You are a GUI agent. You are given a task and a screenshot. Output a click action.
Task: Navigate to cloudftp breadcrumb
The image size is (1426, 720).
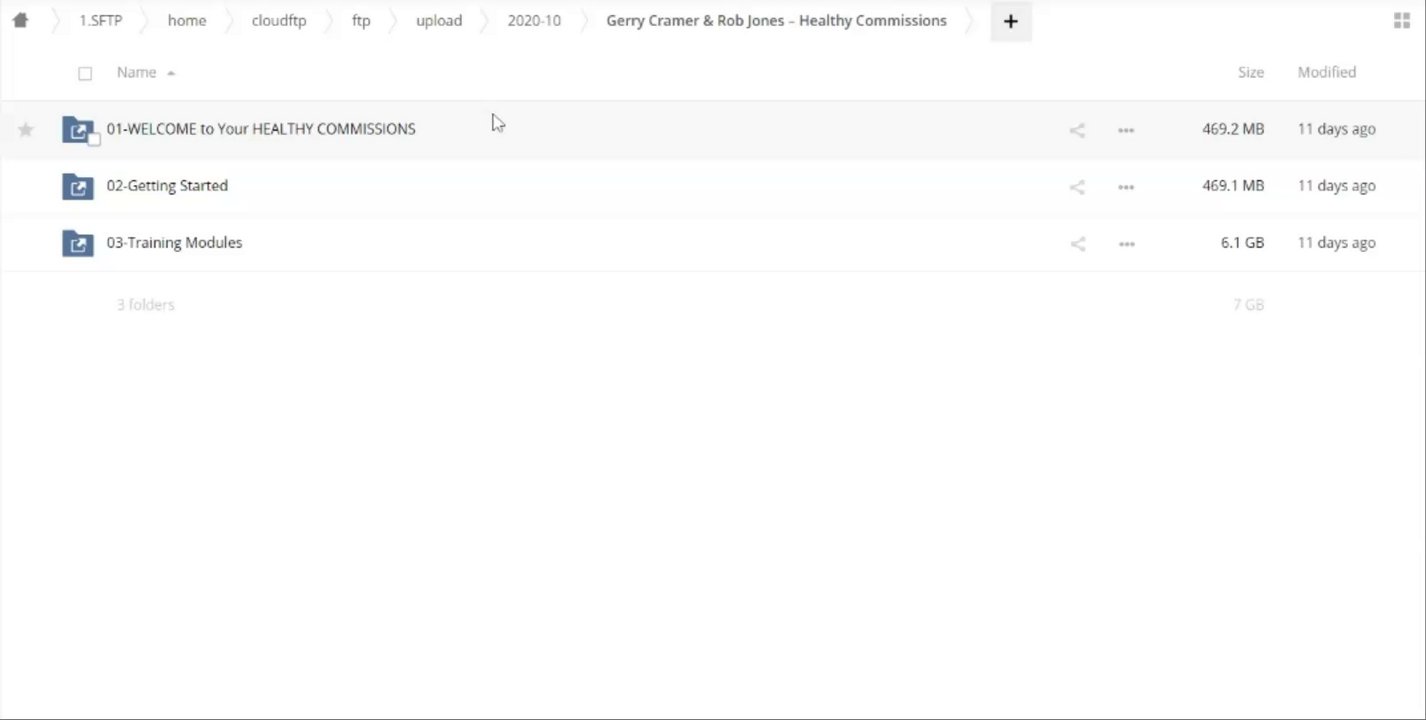[279, 20]
